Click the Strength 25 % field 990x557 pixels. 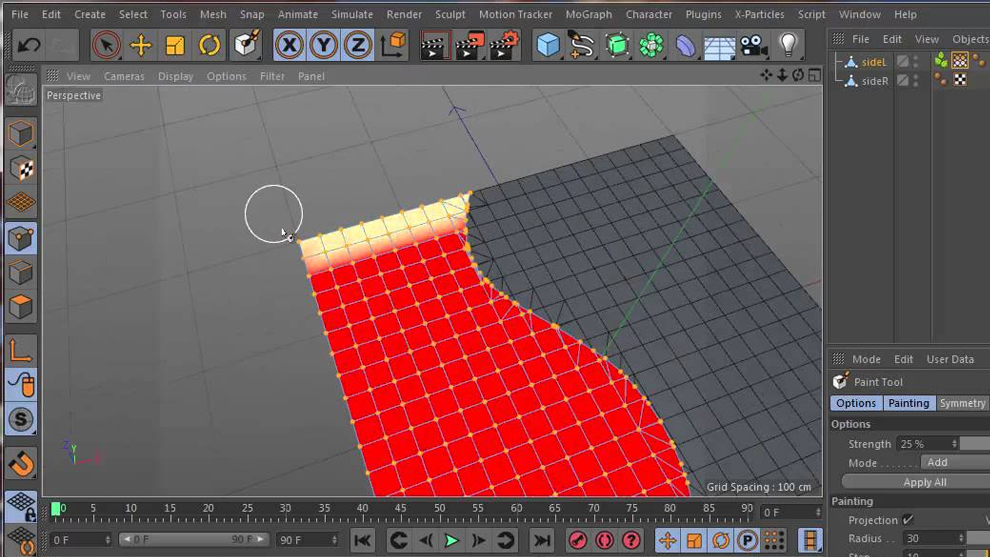click(x=922, y=444)
